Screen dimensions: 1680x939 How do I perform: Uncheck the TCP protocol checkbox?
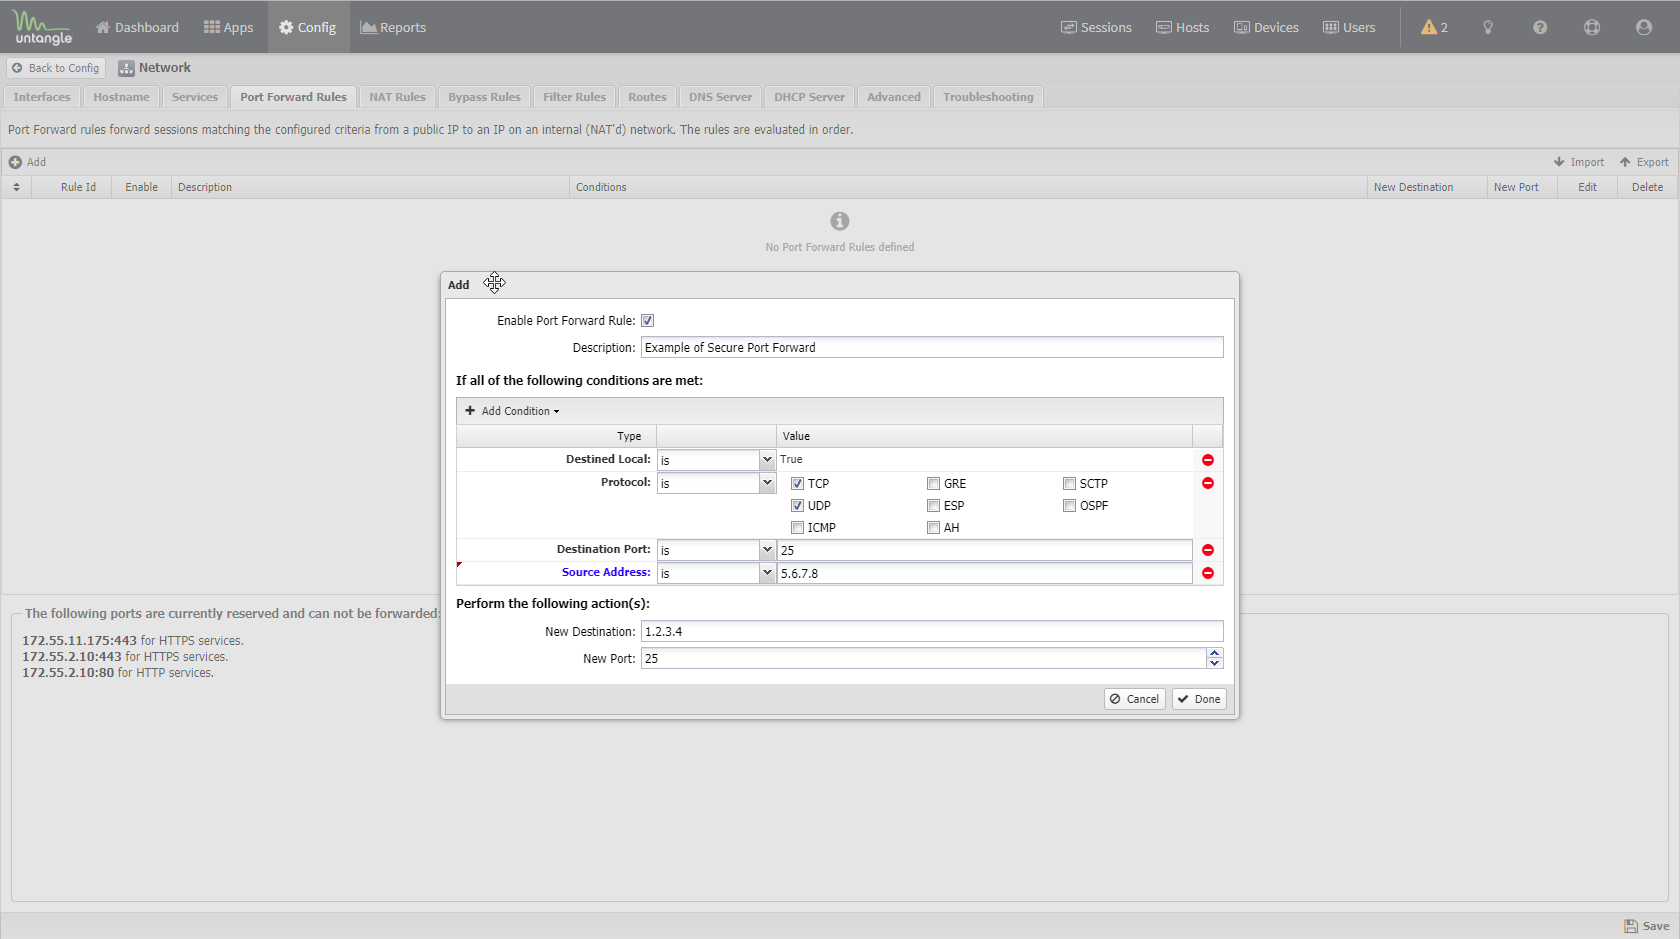click(797, 483)
